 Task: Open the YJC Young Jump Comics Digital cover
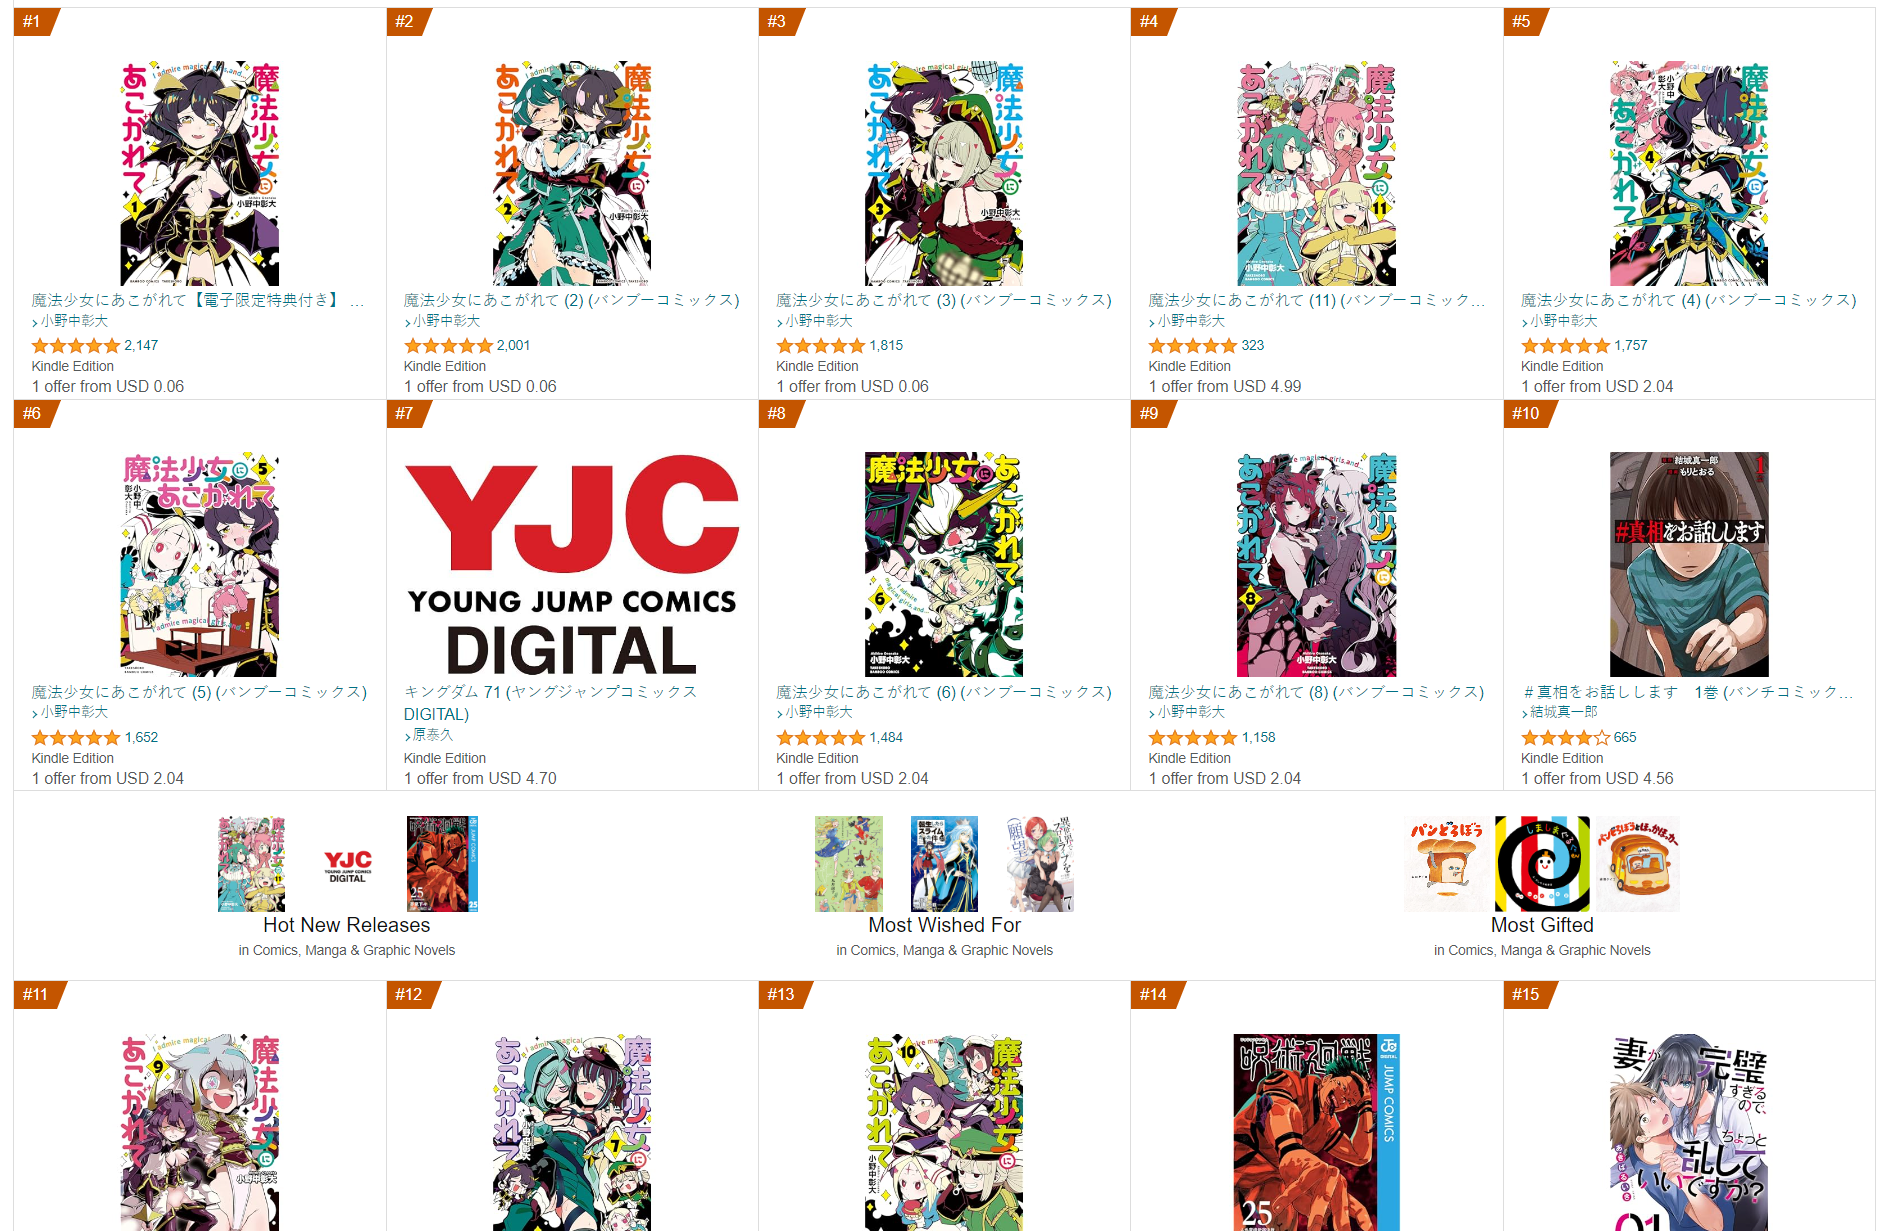pos(572,564)
